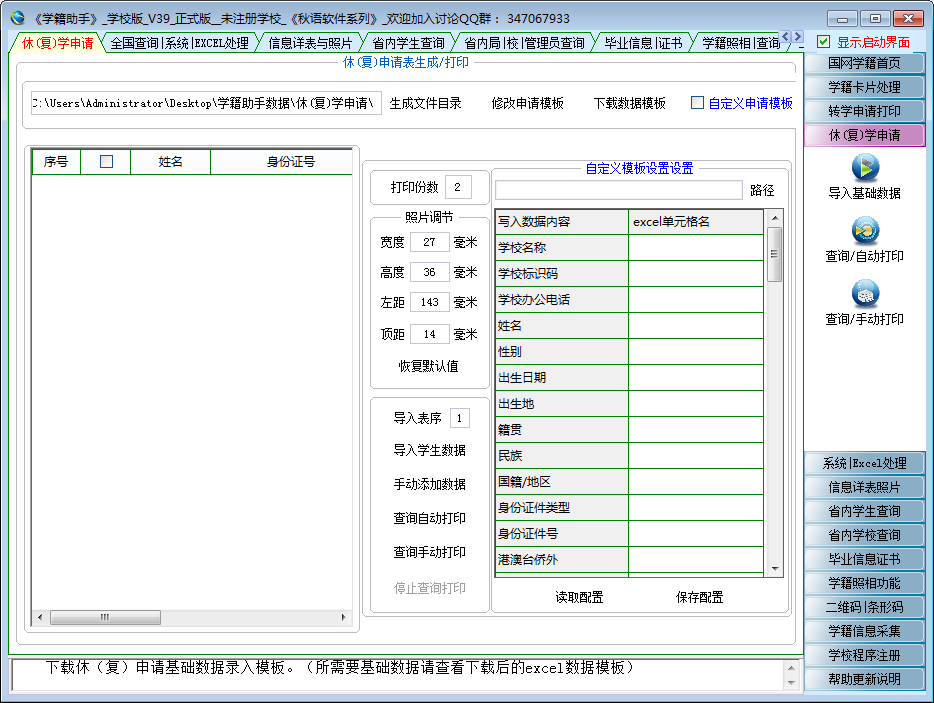Click the 查询/自动打印 icon
Screen dimensions: 934x703
tap(864, 230)
